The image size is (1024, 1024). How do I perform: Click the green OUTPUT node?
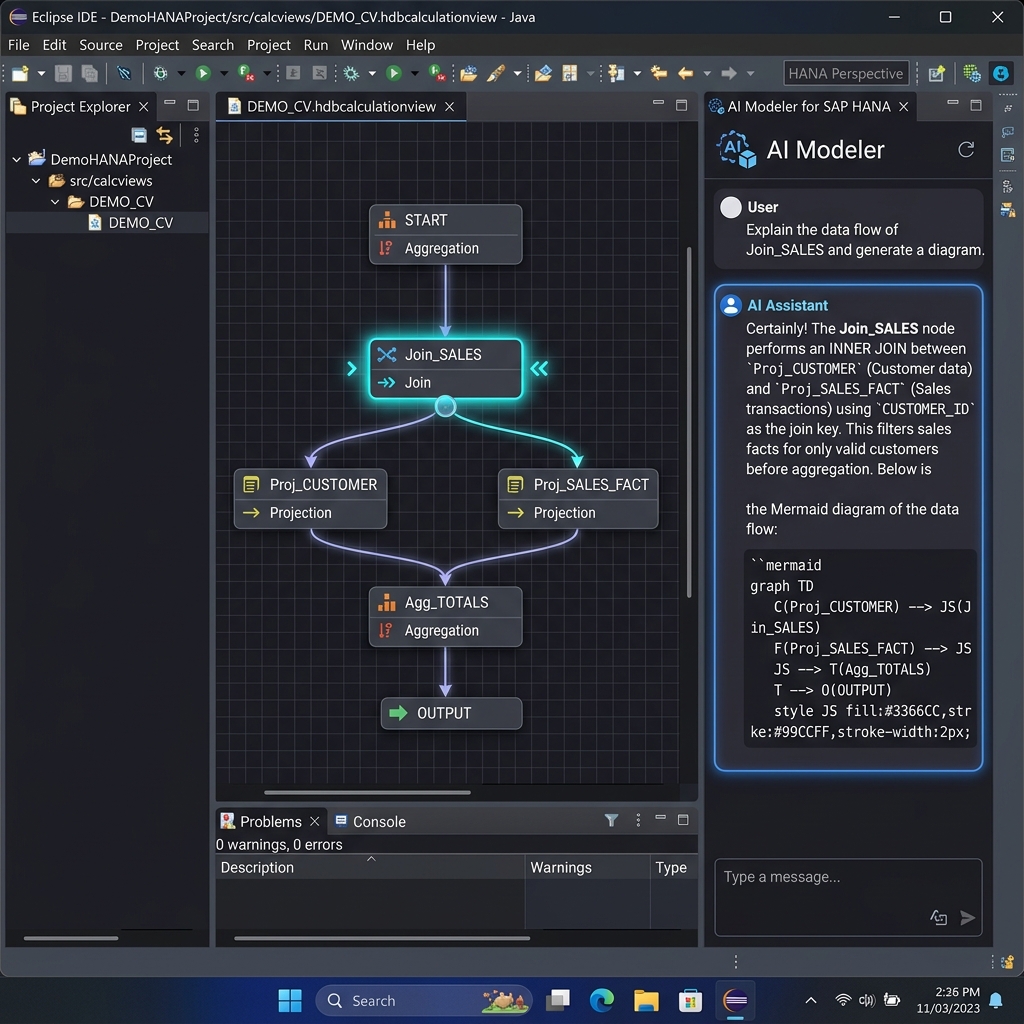[x=450, y=713]
